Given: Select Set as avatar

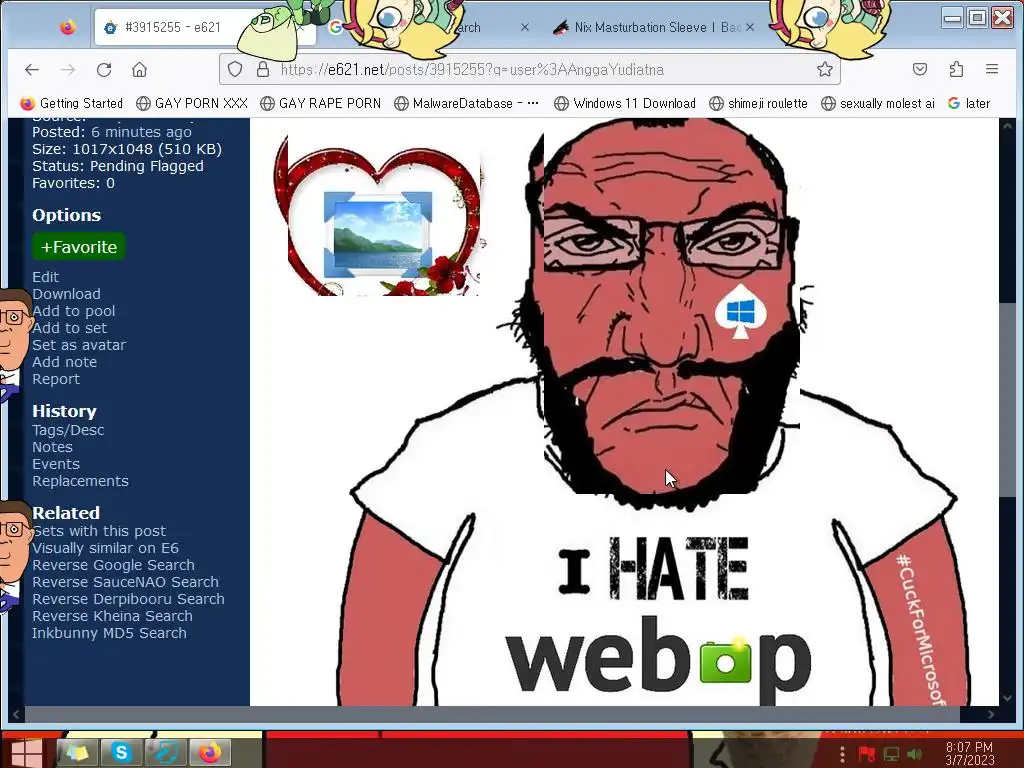Looking at the screenshot, I should pyautogui.click(x=78, y=345).
